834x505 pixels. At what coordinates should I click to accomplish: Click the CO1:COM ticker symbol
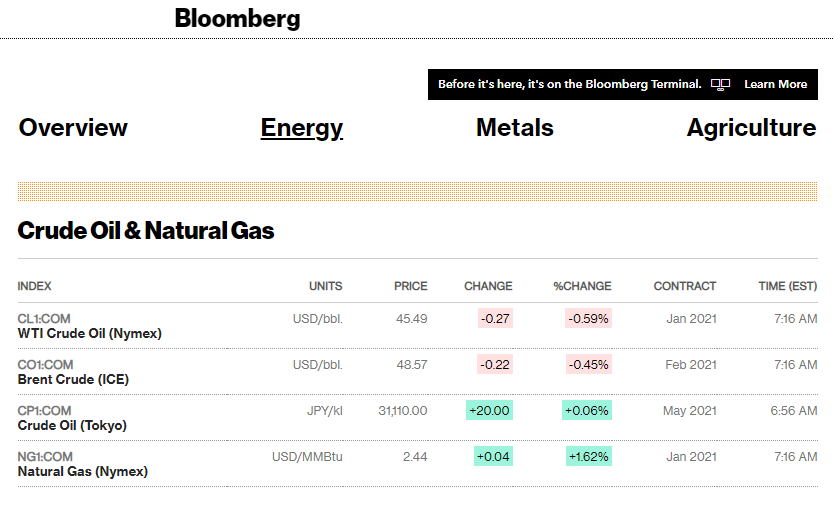45,365
